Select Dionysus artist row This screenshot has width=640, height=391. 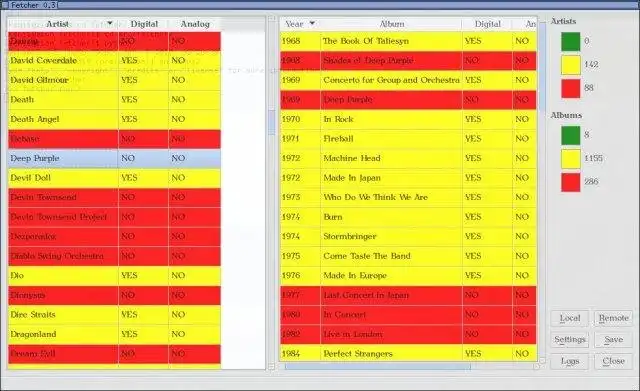coord(114,295)
